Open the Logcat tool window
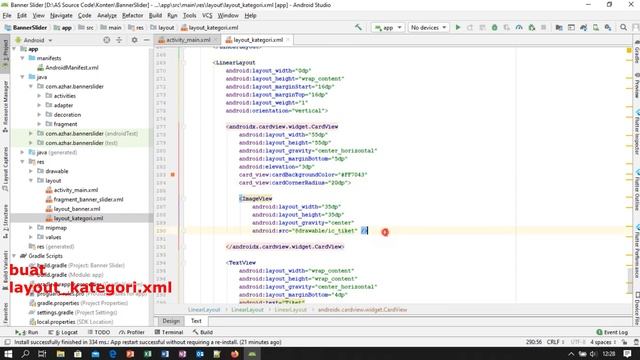The height and width of the screenshot is (360, 640). (63, 332)
